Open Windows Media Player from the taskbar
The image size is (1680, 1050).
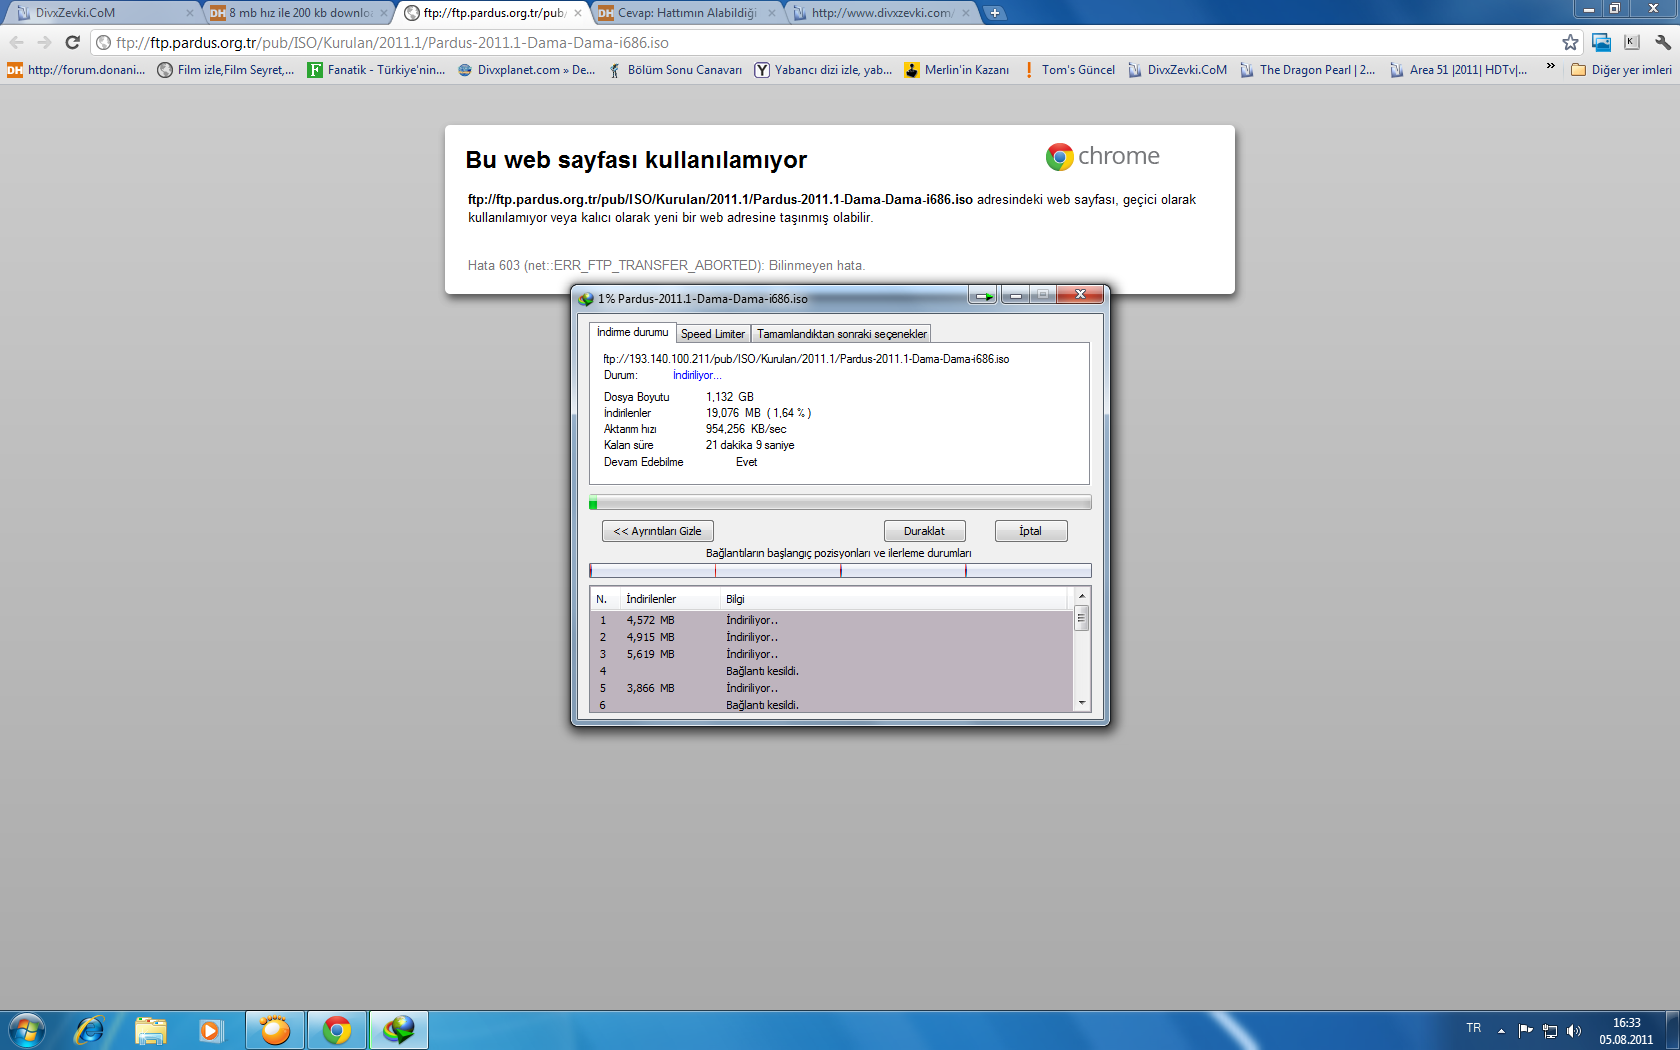point(211,1030)
